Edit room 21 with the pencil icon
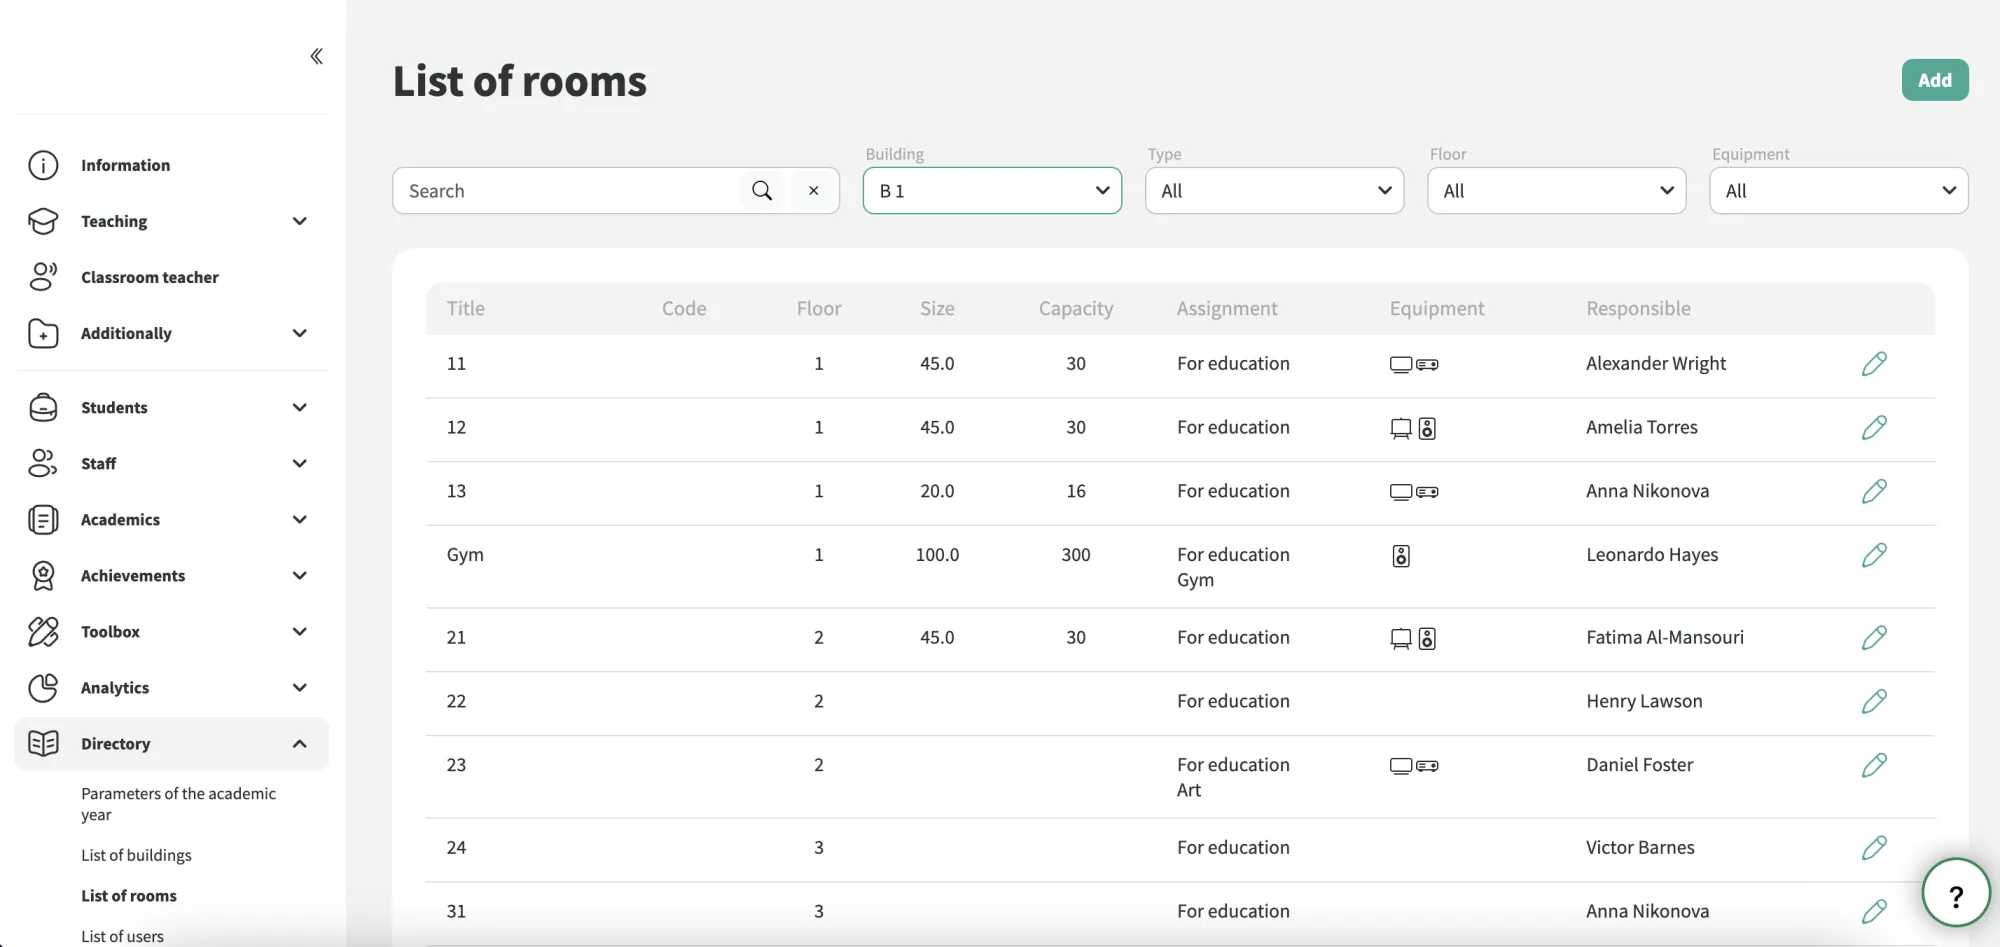 (1874, 637)
